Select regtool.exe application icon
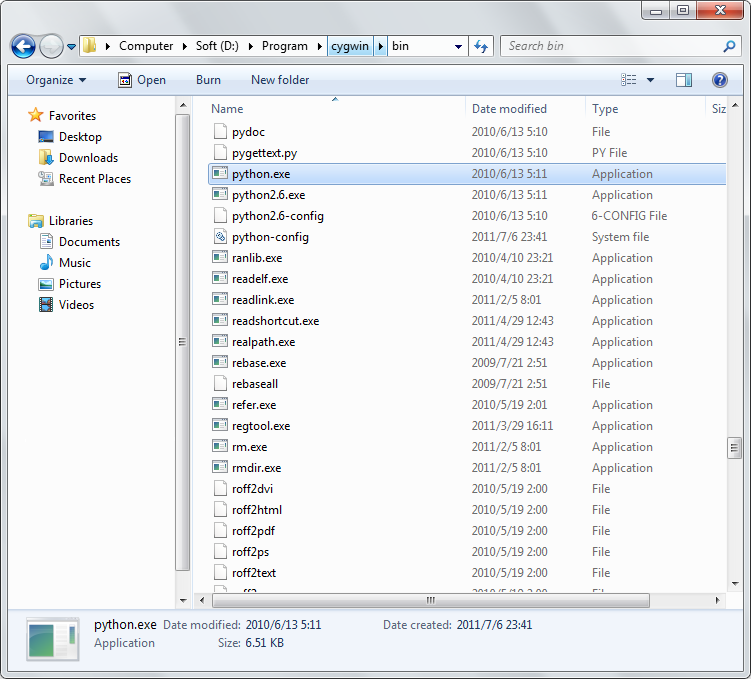 [x=220, y=426]
